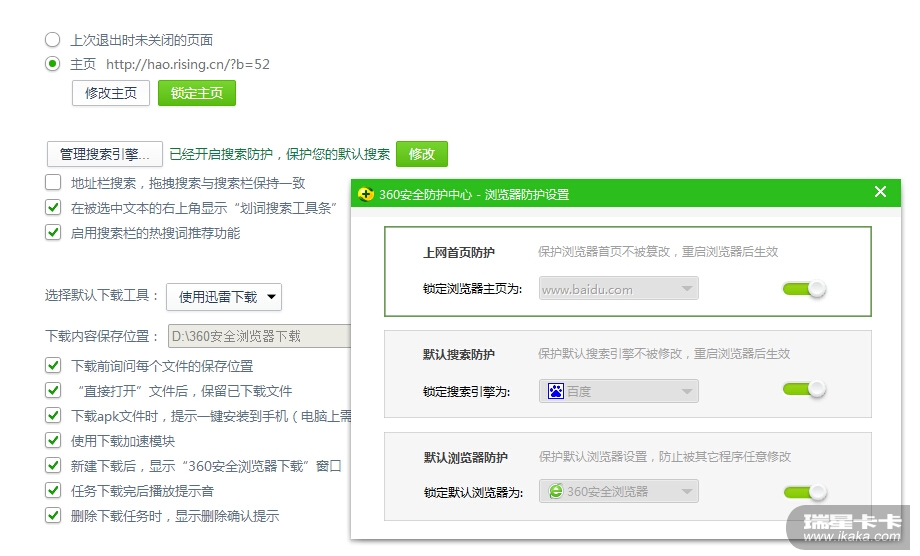Click the 360 shield icon in dialog title
The height and width of the screenshot is (556, 920).
[366, 194]
